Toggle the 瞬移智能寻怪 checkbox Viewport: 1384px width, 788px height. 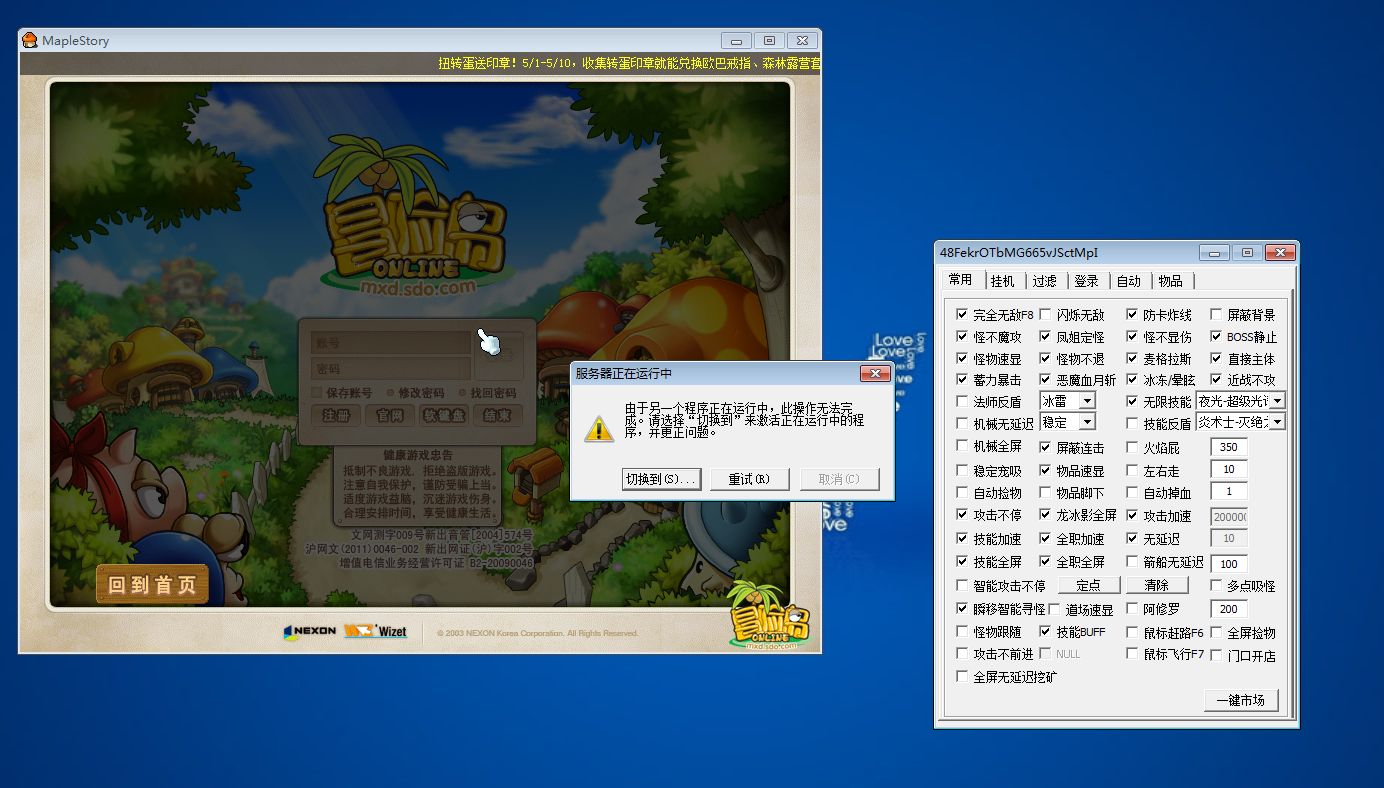tap(962, 609)
